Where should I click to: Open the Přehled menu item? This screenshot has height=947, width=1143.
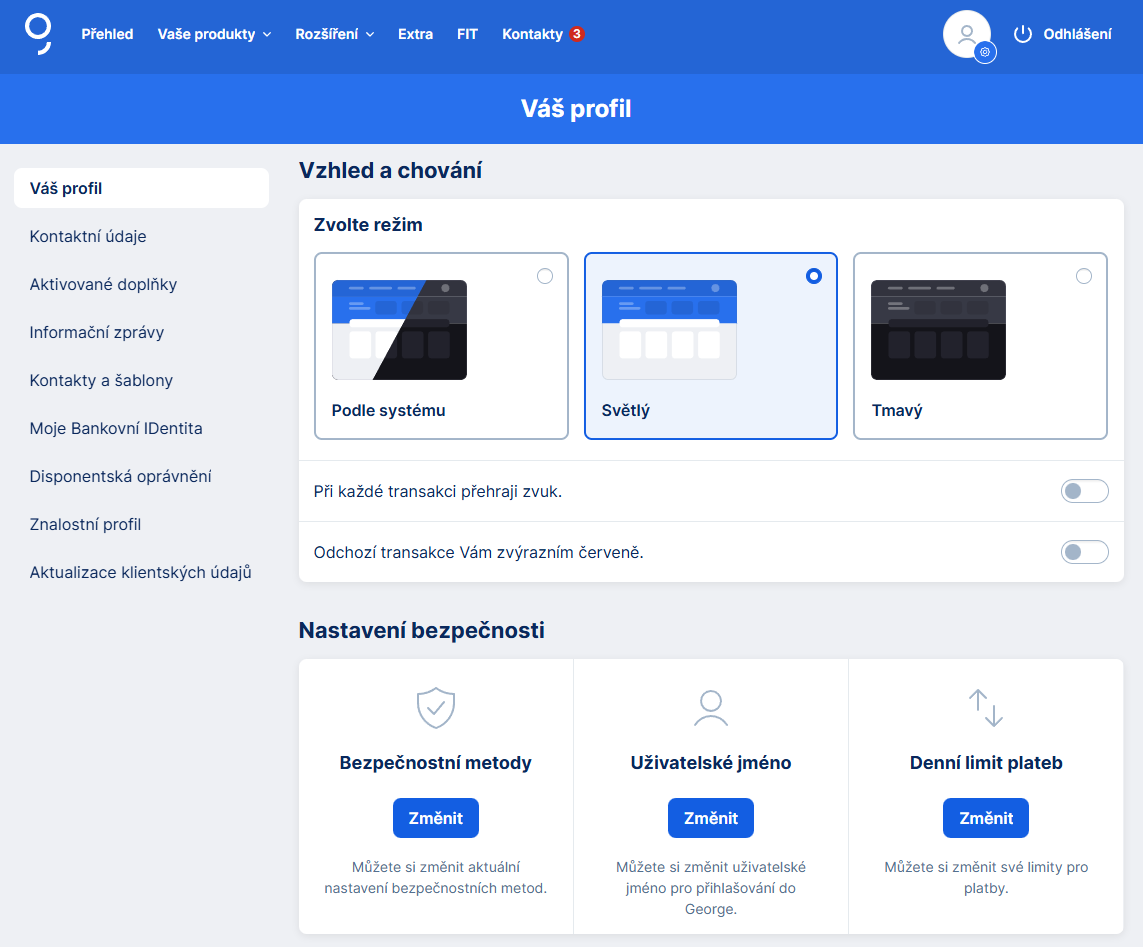coord(107,33)
